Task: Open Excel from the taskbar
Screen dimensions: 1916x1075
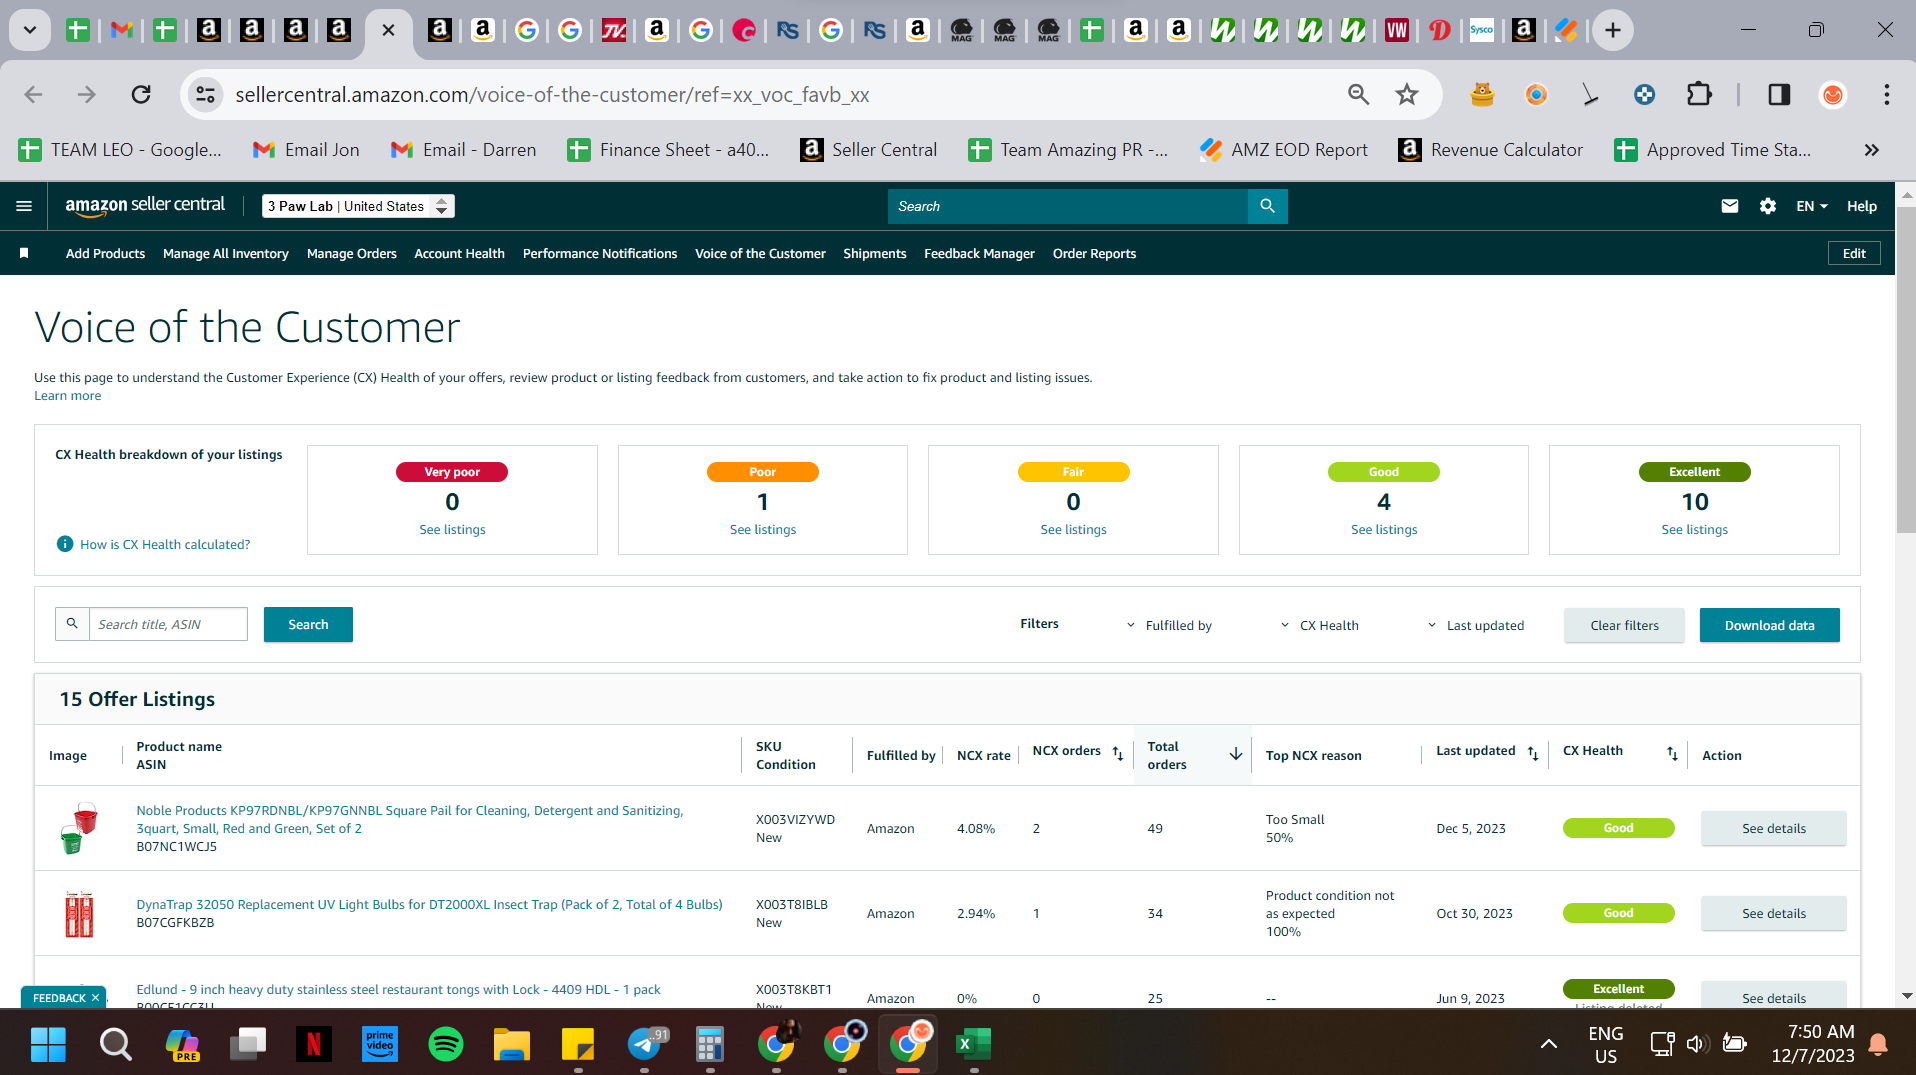Action: [x=973, y=1044]
